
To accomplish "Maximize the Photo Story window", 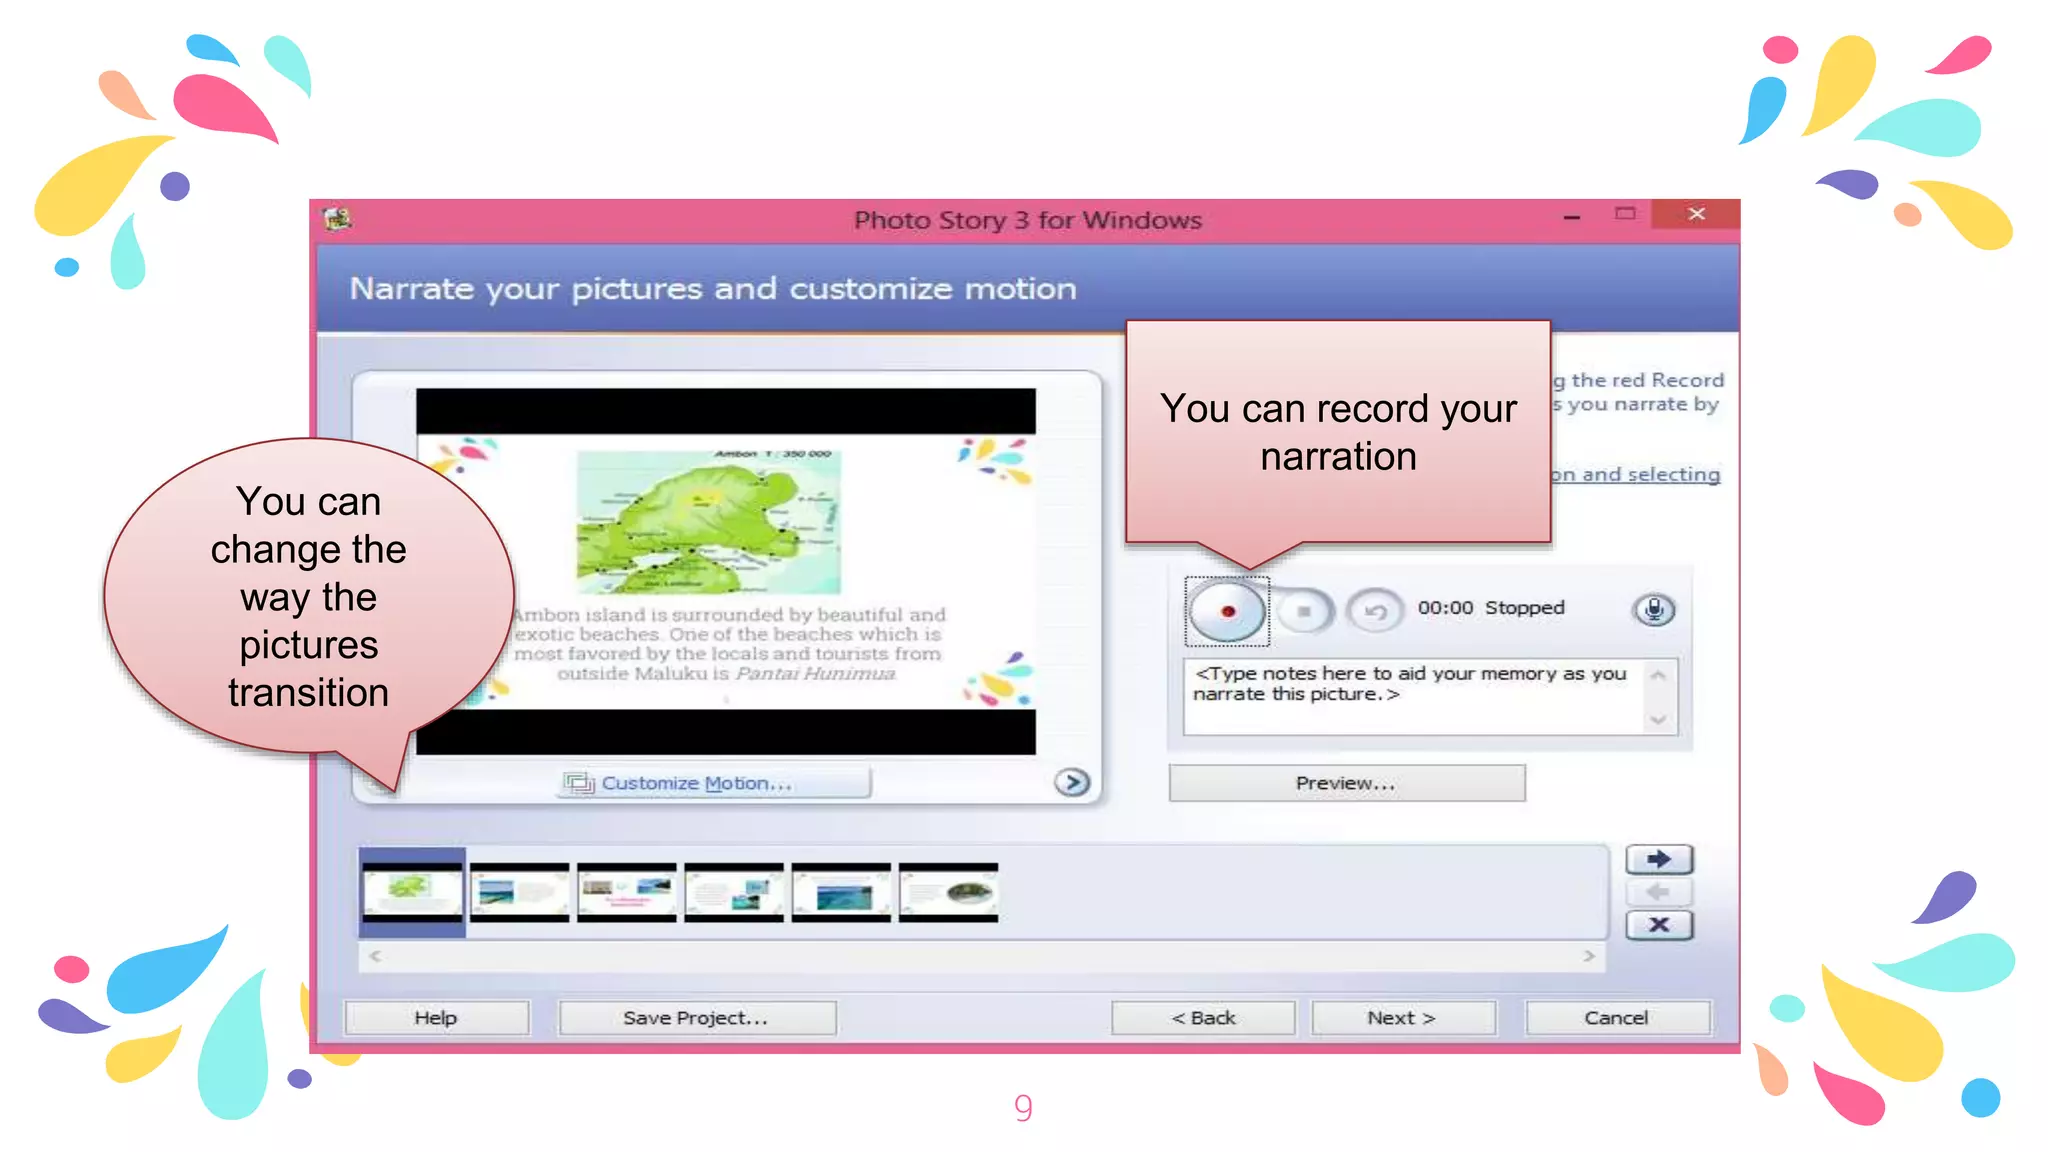I will pos(1625,214).
